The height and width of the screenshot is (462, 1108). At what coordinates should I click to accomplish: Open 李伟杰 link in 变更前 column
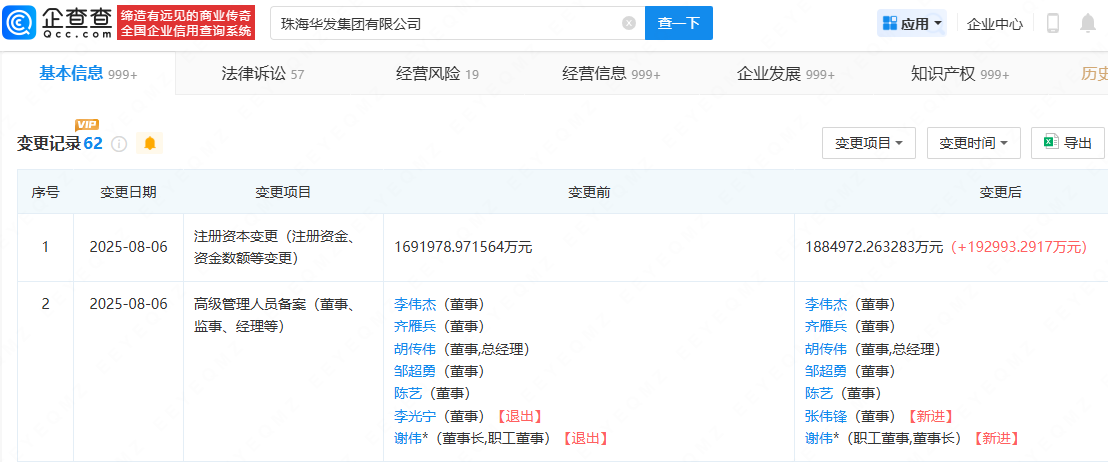[x=415, y=304]
